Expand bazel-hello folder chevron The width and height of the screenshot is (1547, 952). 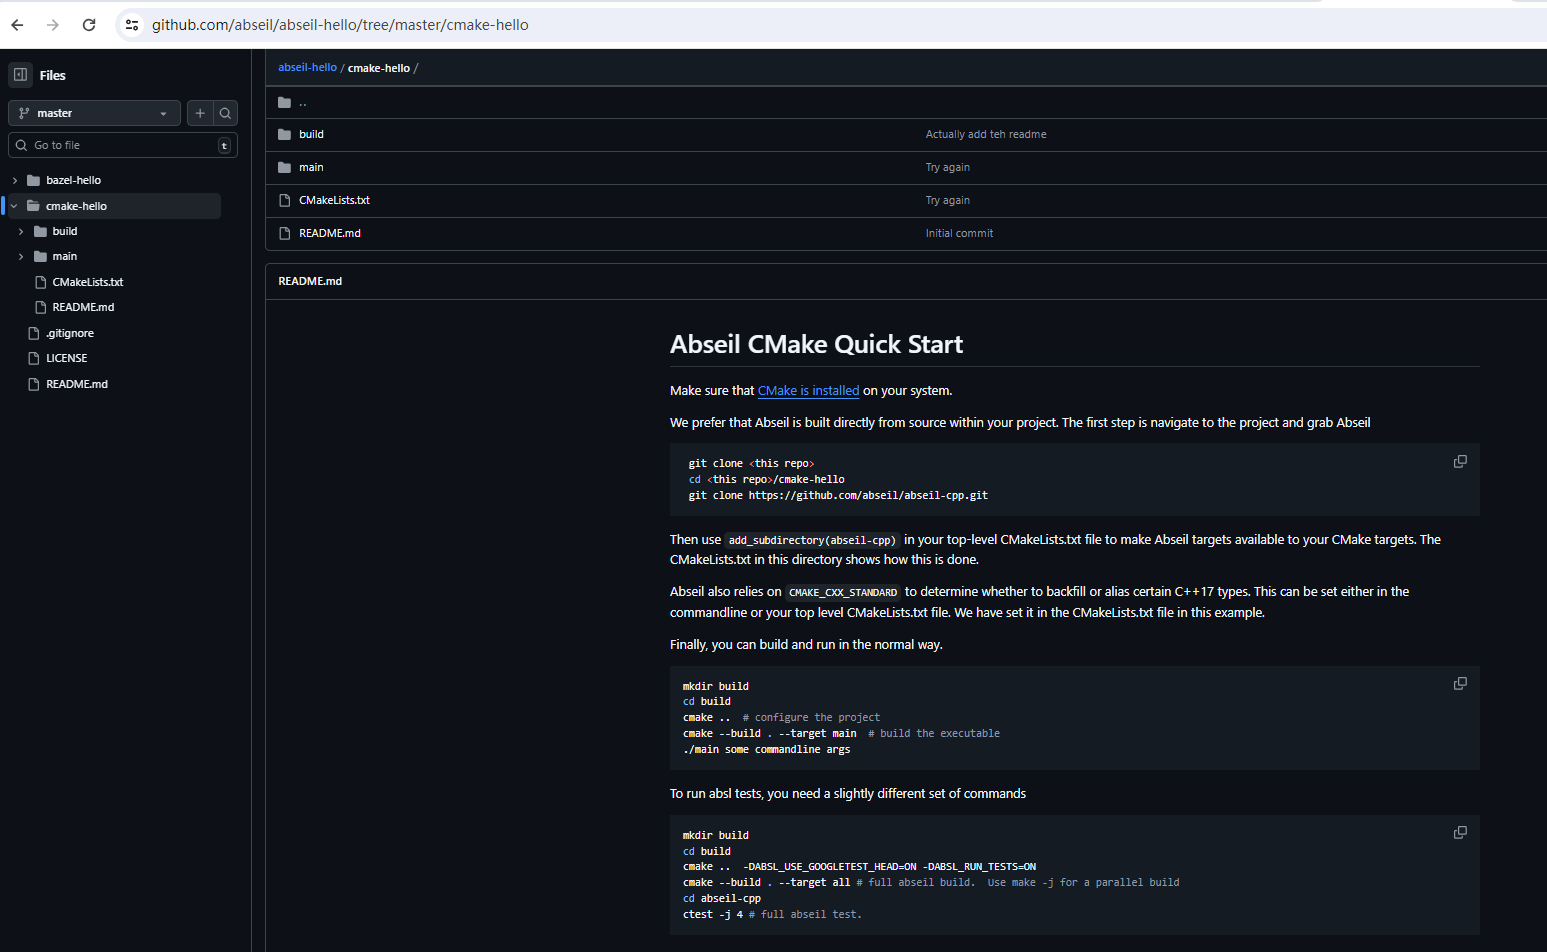pos(15,181)
